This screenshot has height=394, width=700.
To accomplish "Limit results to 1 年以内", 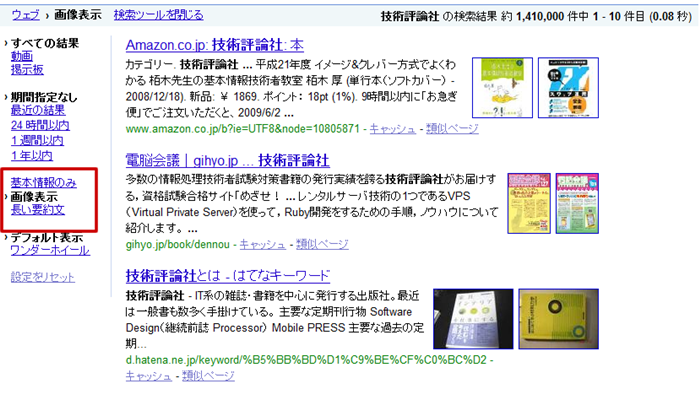I will [32, 156].
